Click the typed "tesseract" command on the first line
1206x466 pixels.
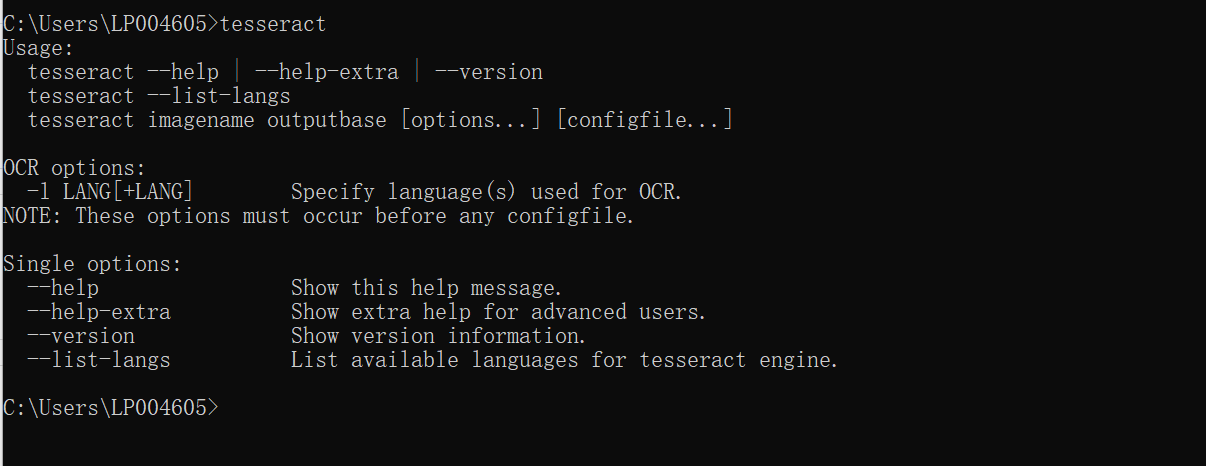click(x=272, y=23)
